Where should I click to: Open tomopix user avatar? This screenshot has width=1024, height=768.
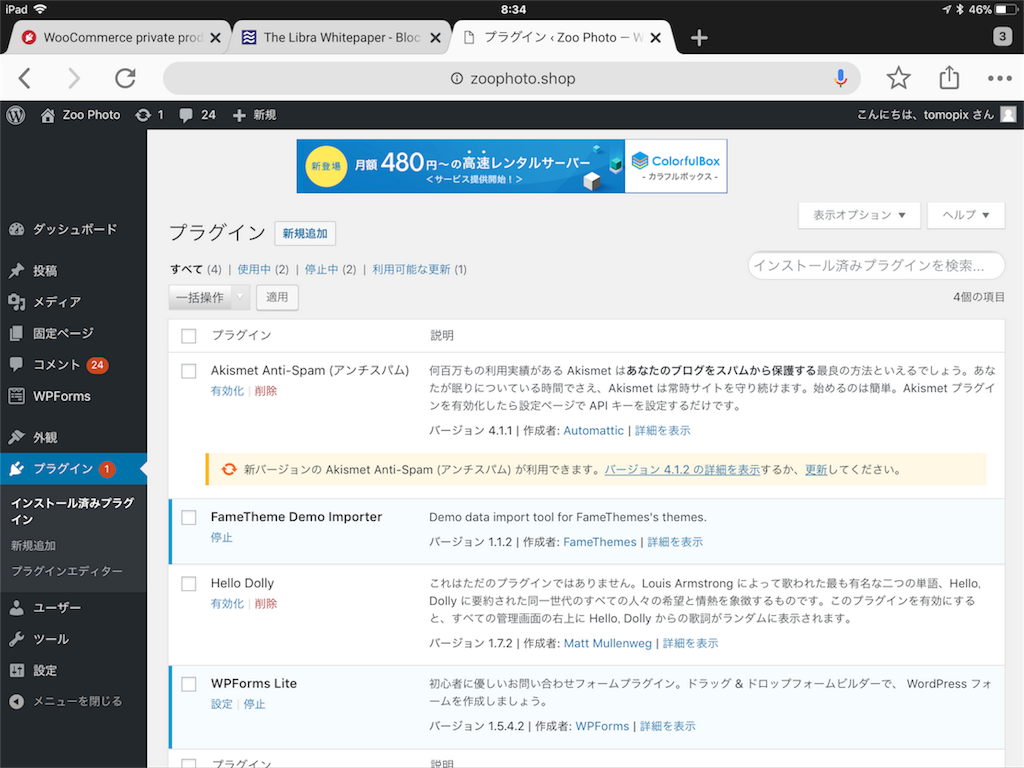[x=1008, y=115]
